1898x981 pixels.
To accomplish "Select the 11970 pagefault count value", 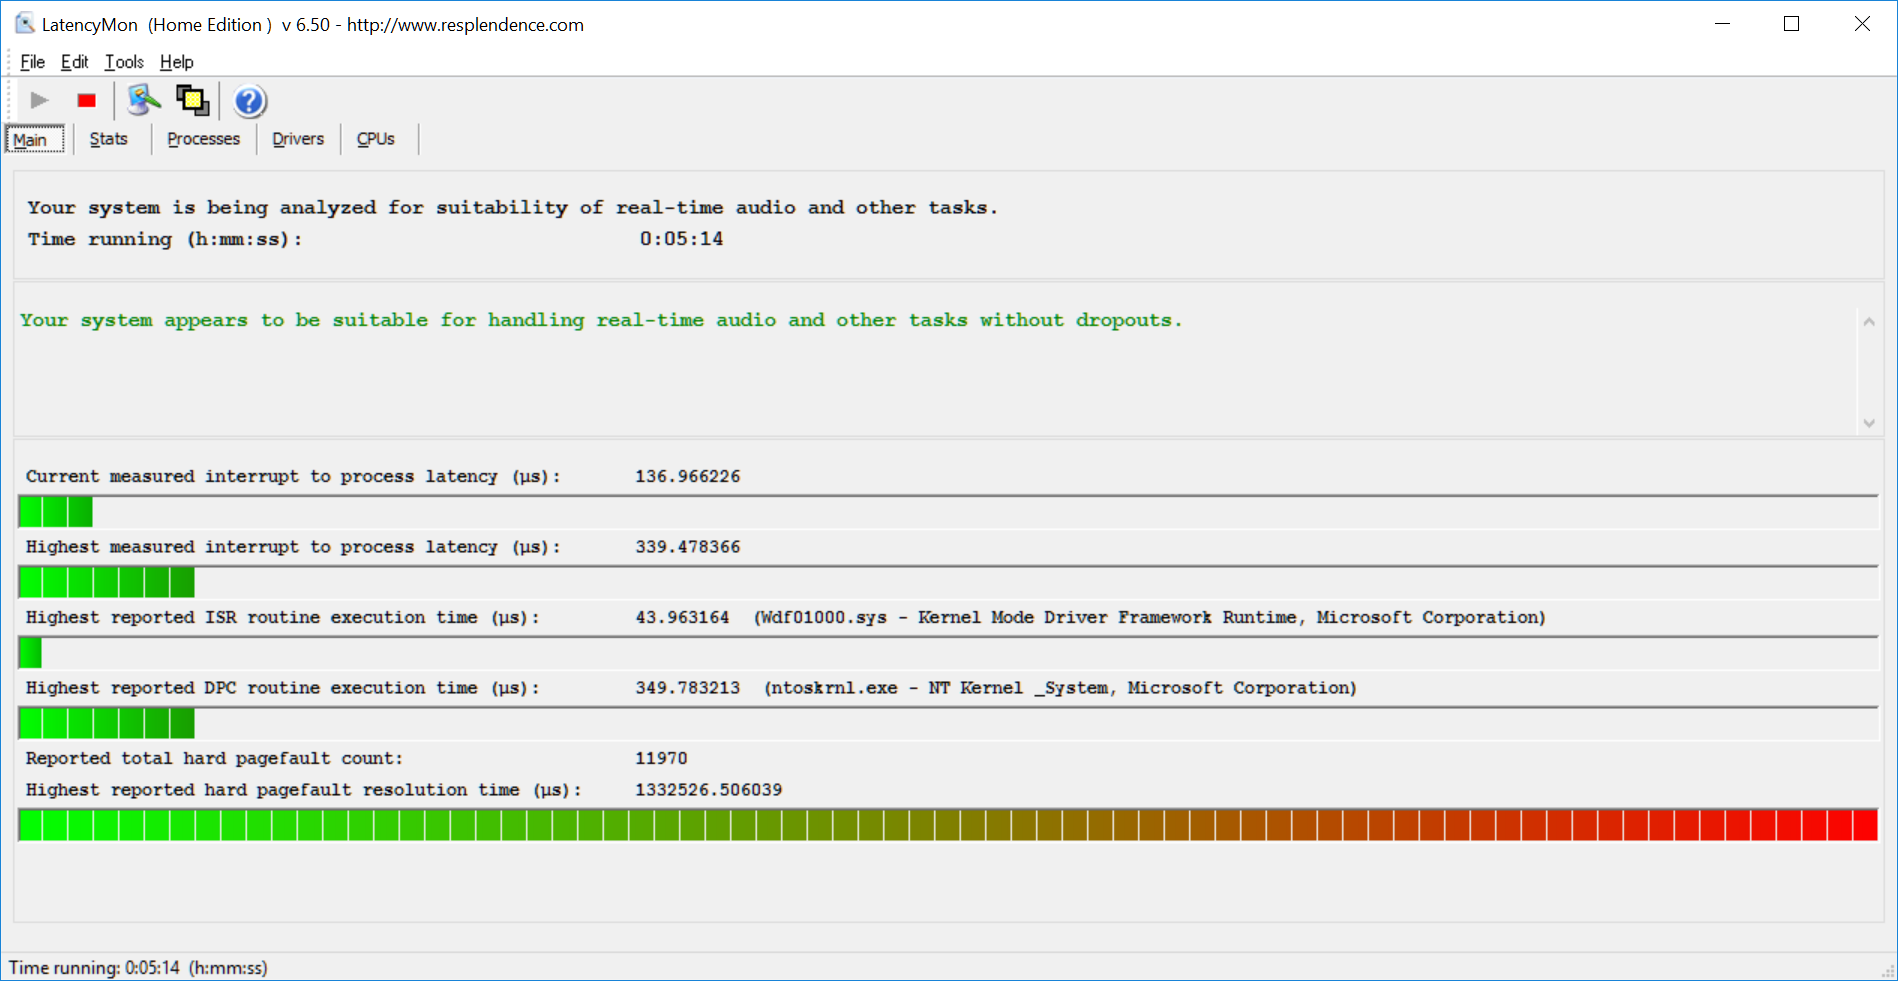I will pyautogui.click(x=661, y=758).
